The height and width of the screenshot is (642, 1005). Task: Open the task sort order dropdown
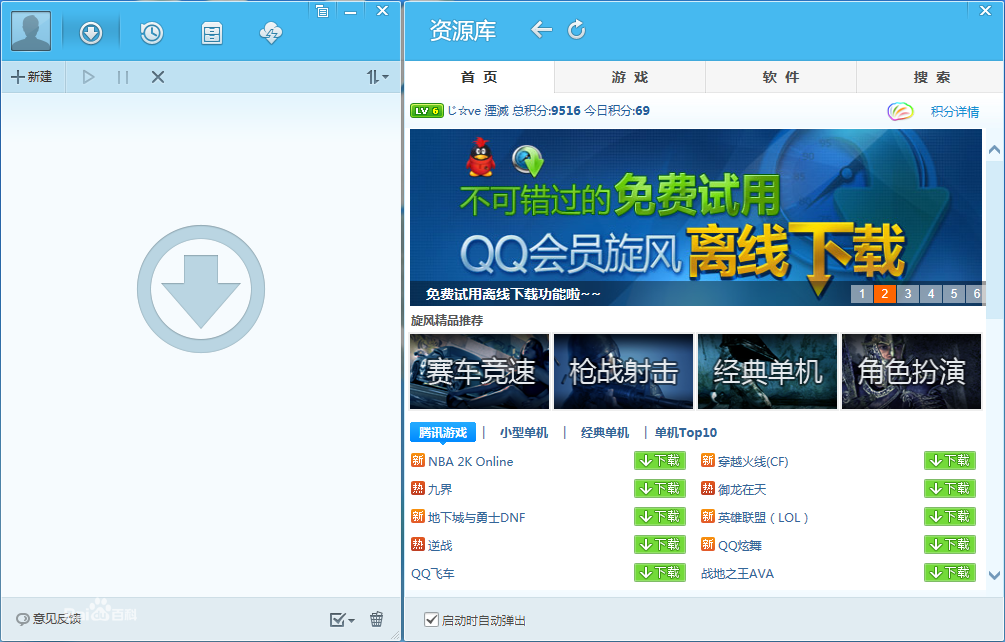pos(375,77)
